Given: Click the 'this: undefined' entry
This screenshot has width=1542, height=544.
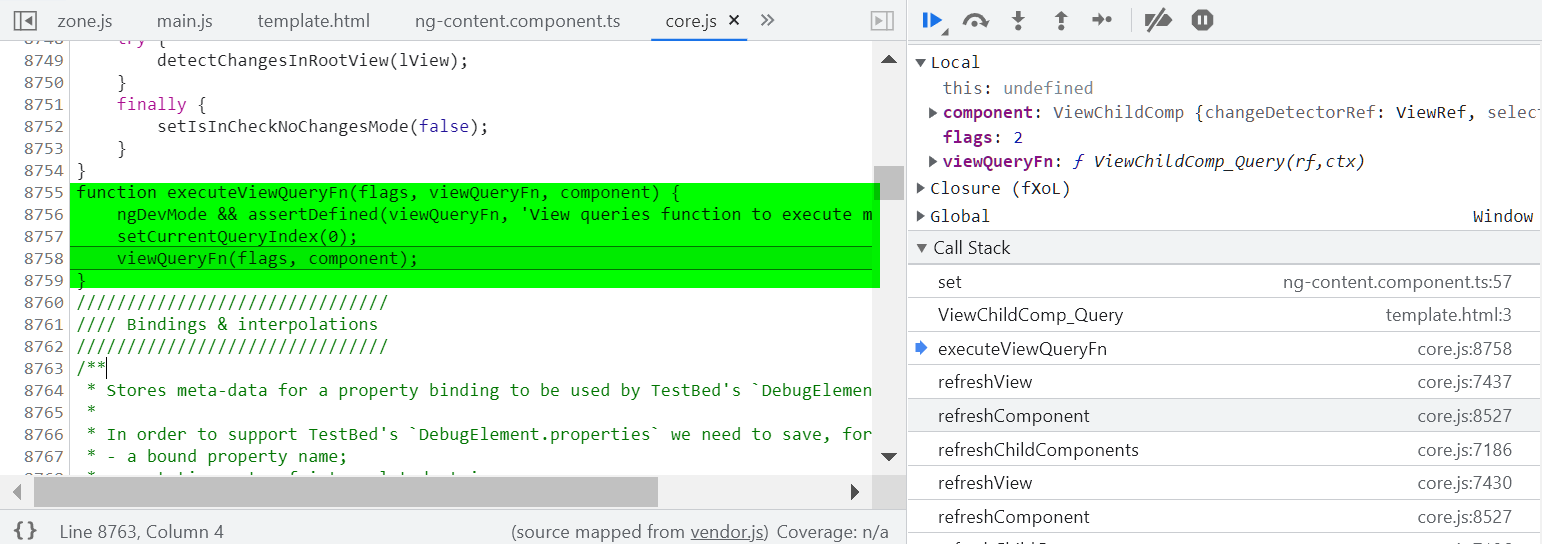Looking at the screenshot, I should coord(1018,88).
